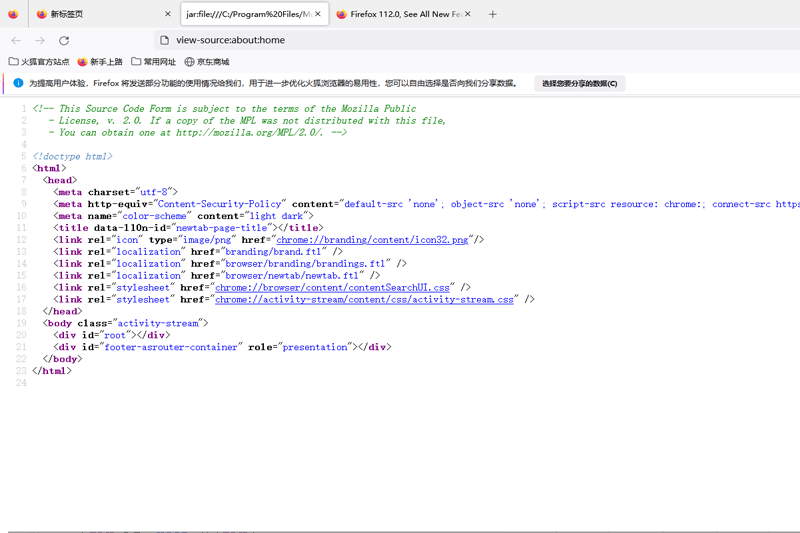Open the activity-stream.css stylesheet link

364,299
